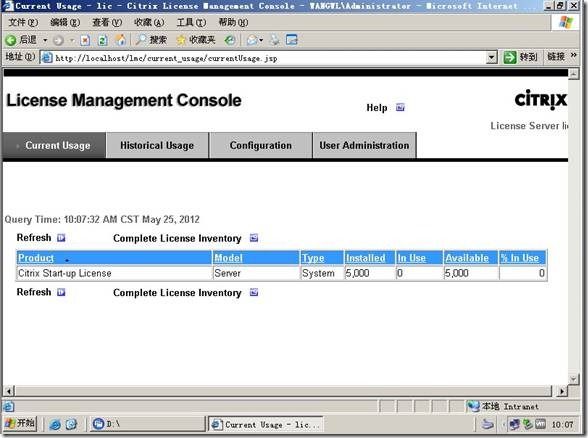The width and height of the screenshot is (588, 438).
Task: Open the 收藏(A) menu
Action: point(149,22)
